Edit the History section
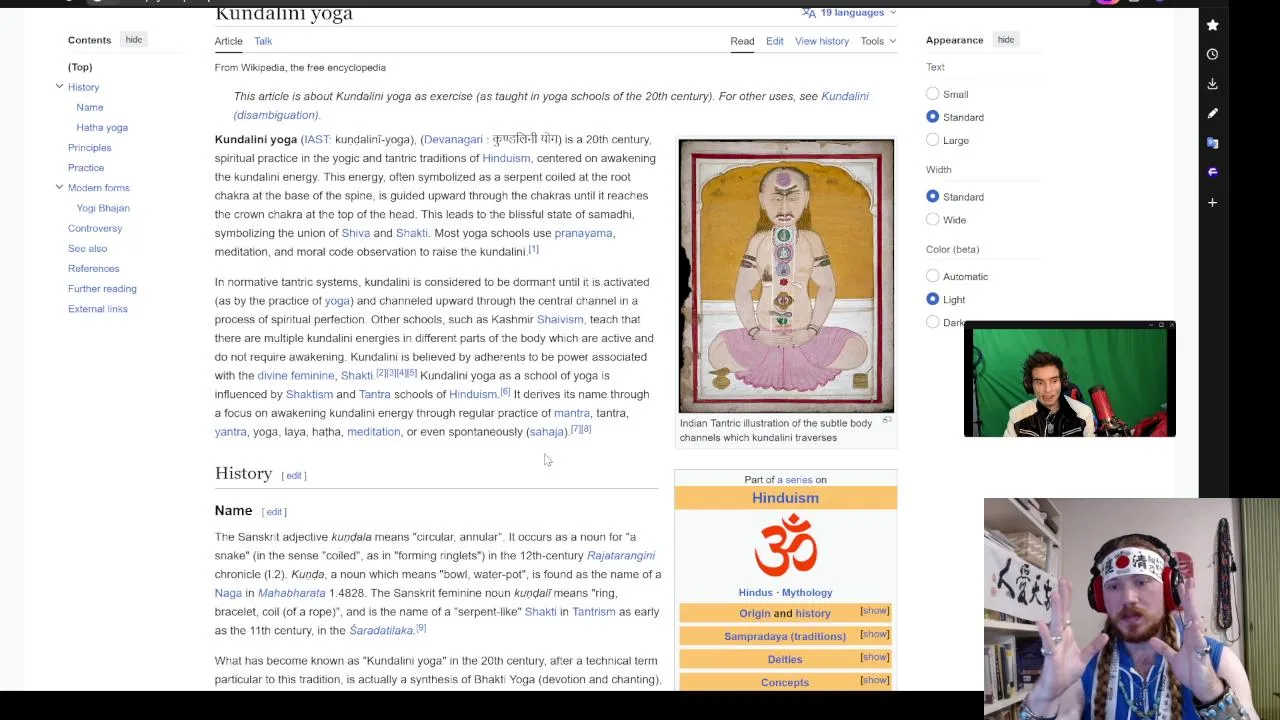1280x720 pixels. tap(294, 475)
